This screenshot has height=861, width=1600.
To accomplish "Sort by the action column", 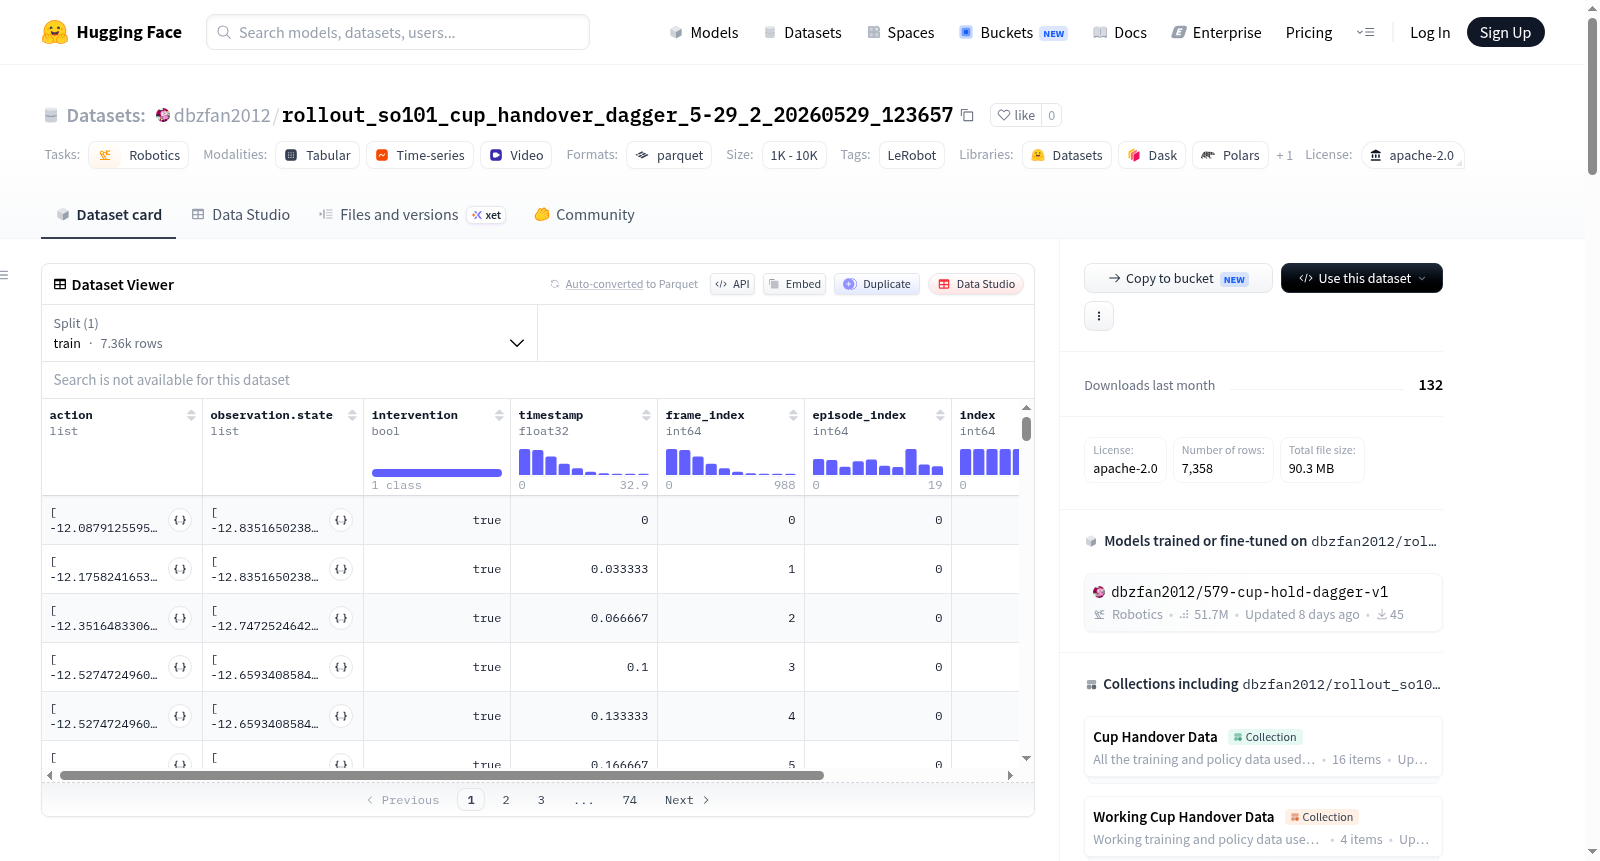I will (x=191, y=415).
